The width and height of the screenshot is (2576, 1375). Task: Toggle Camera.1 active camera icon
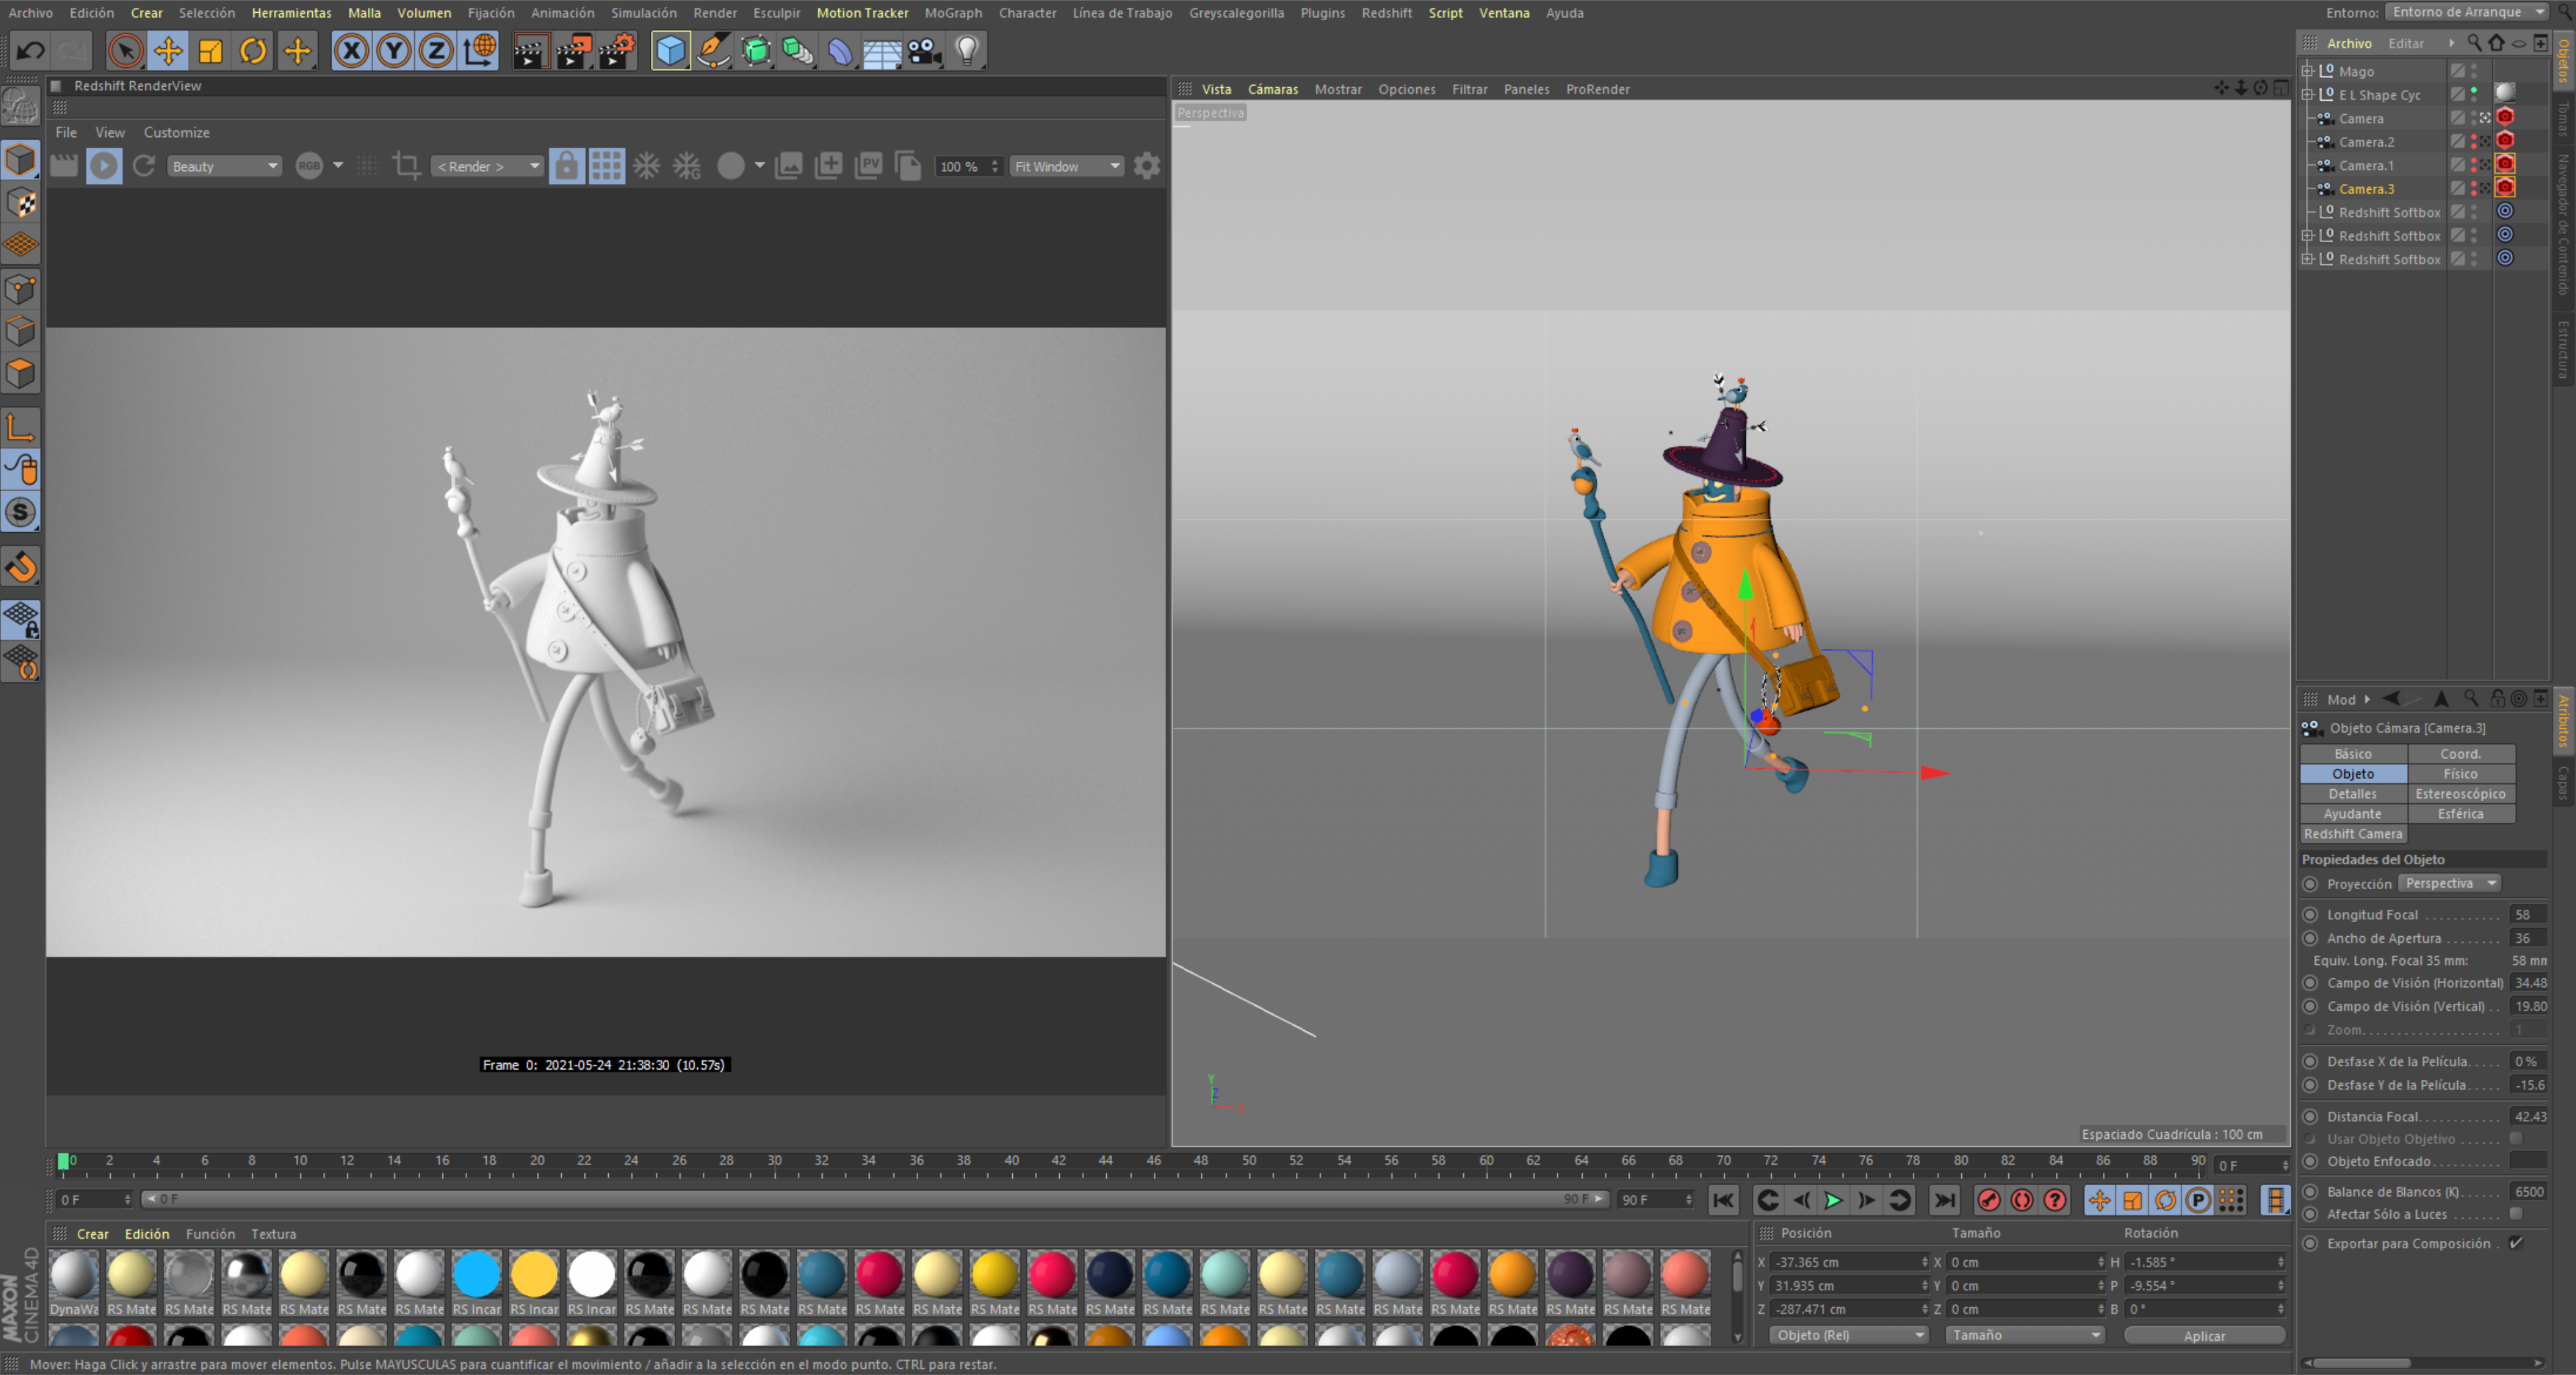pos(2485,165)
